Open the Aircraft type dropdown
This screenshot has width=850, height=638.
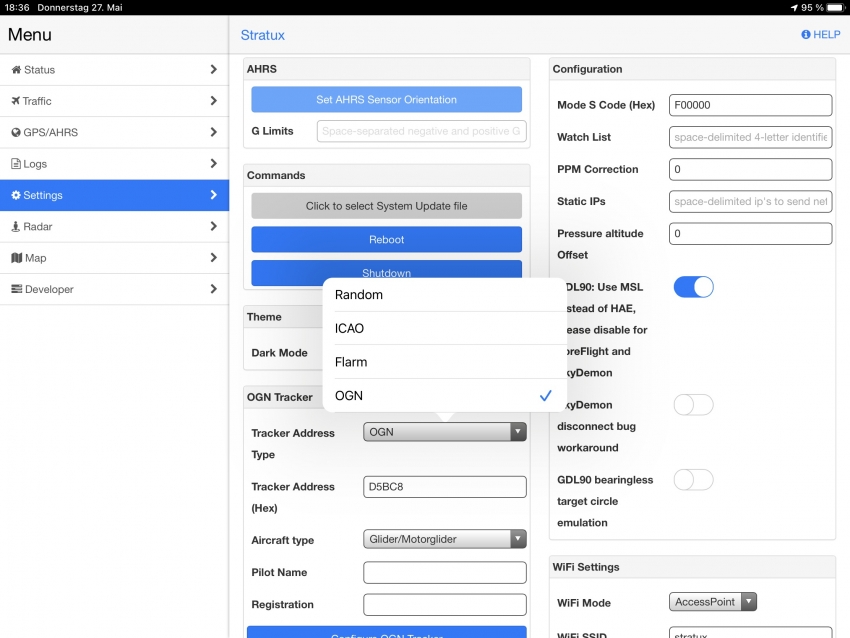(445, 539)
